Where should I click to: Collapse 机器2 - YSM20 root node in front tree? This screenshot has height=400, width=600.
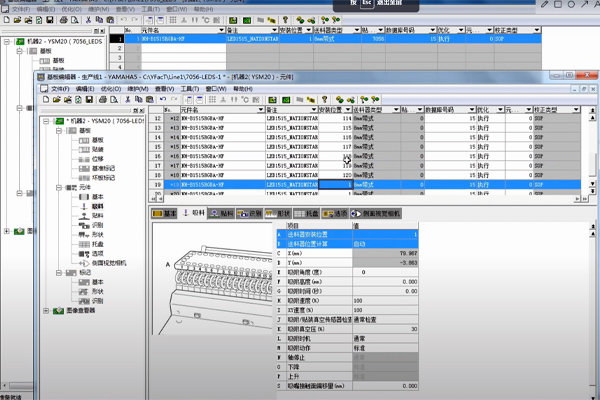46,121
